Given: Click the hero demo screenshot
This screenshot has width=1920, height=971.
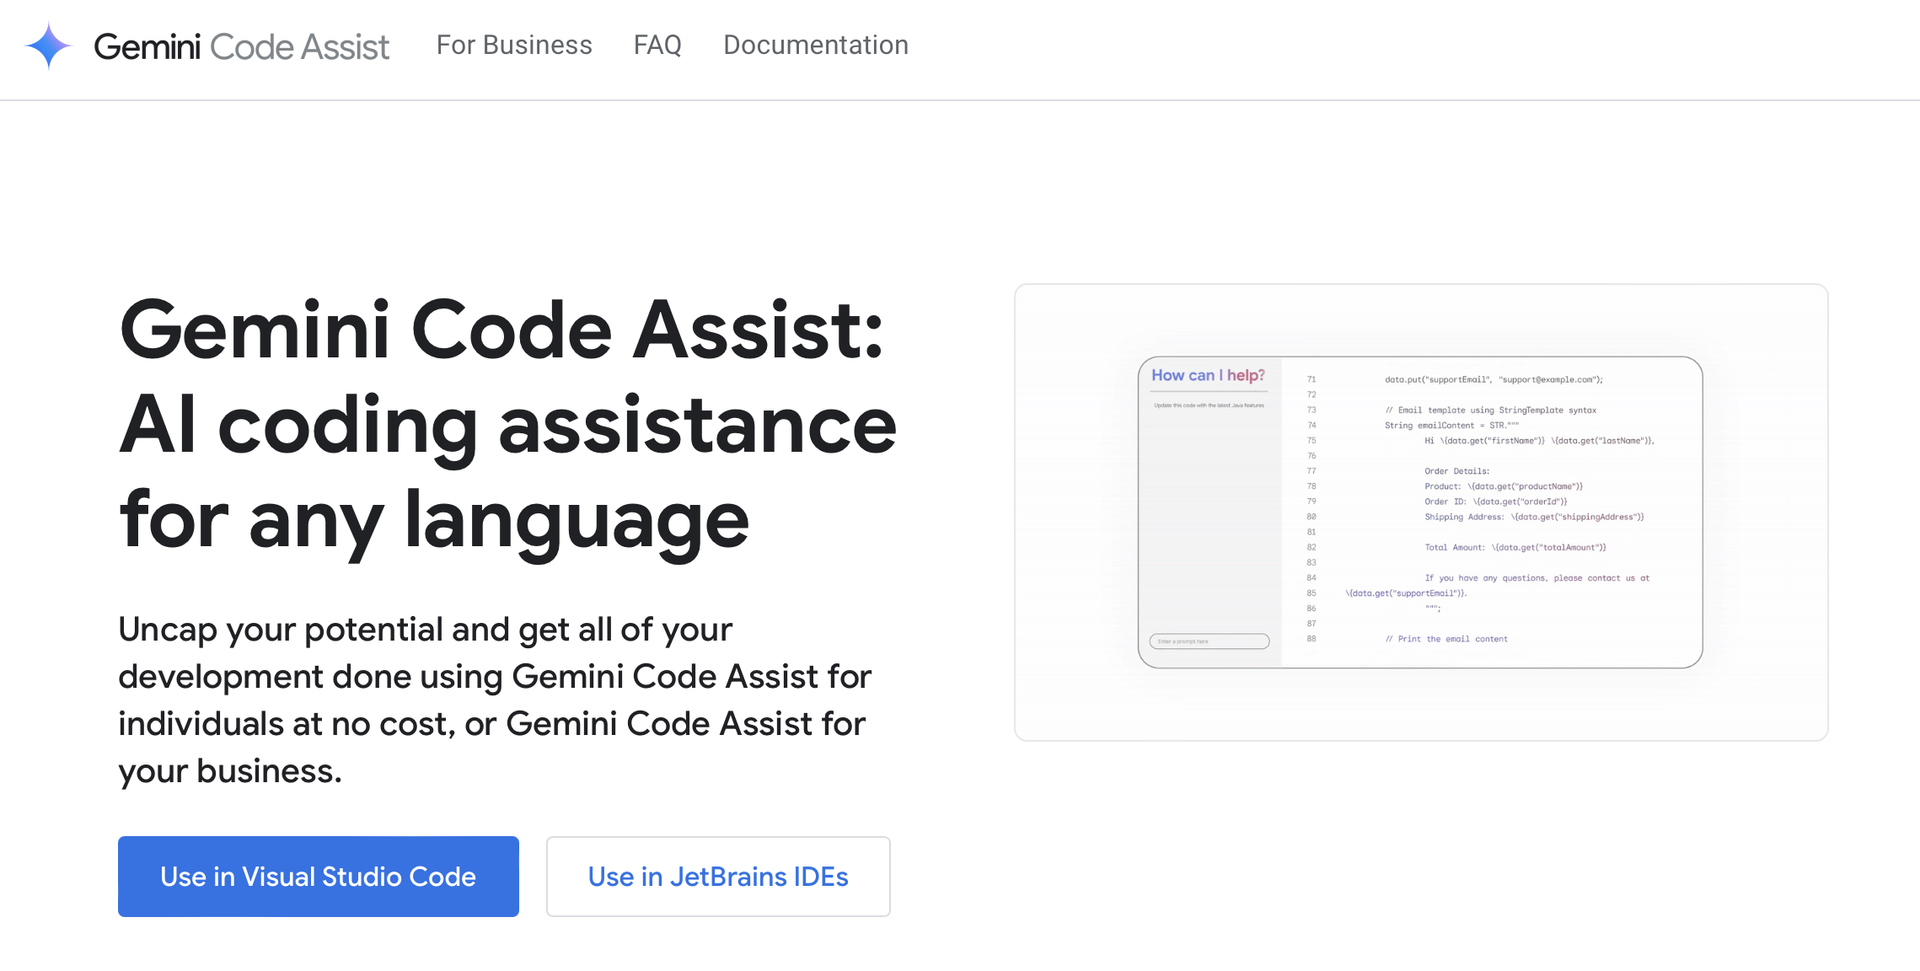Looking at the screenshot, I should pyautogui.click(x=1420, y=510).
